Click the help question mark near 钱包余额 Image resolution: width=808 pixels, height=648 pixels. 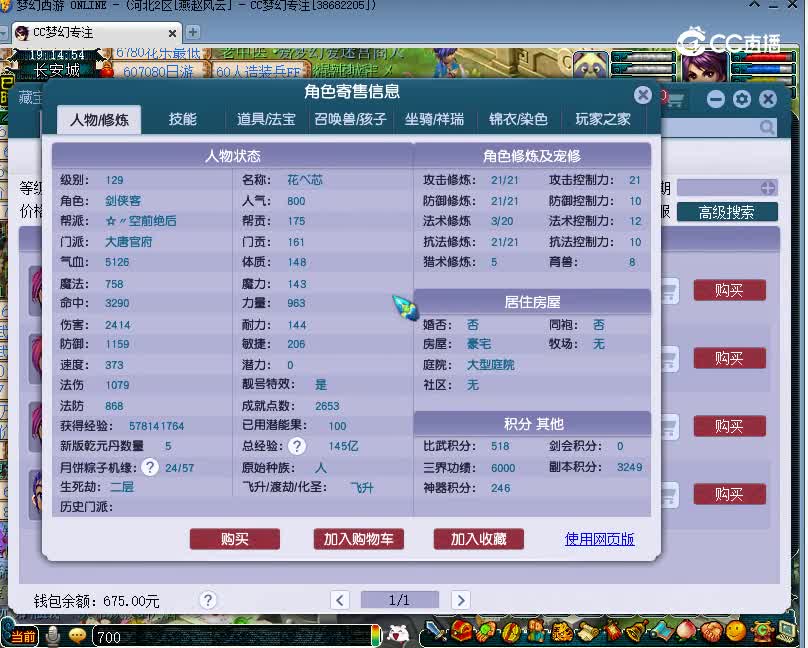(x=208, y=600)
